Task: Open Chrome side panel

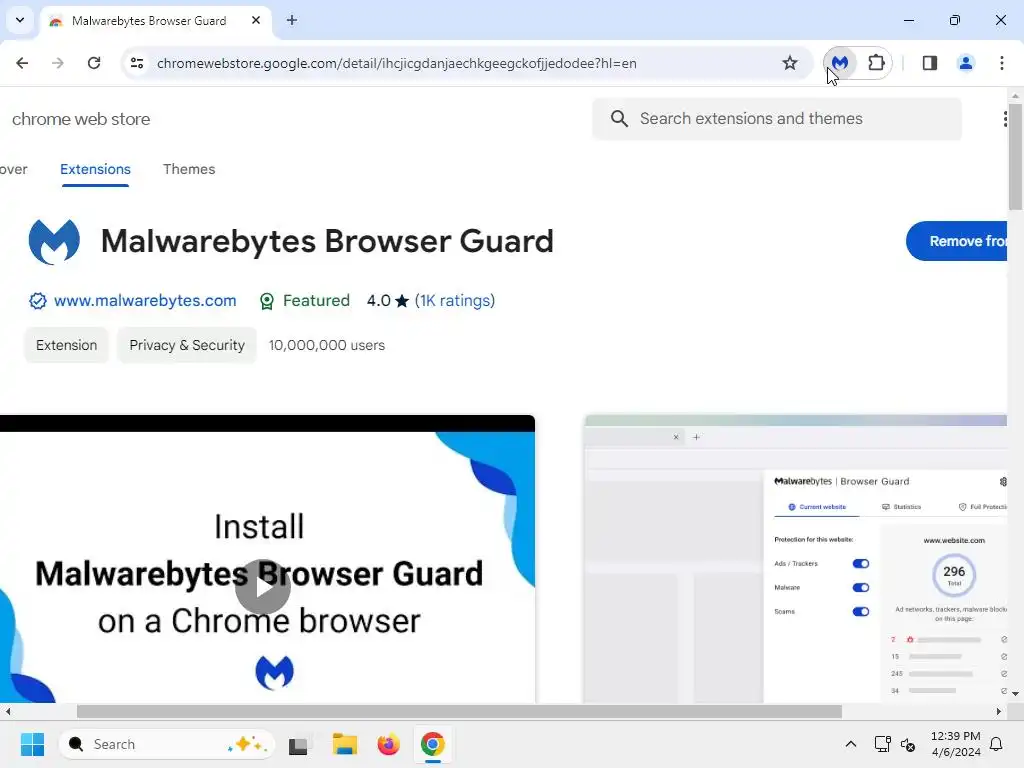Action: (929, 63)
